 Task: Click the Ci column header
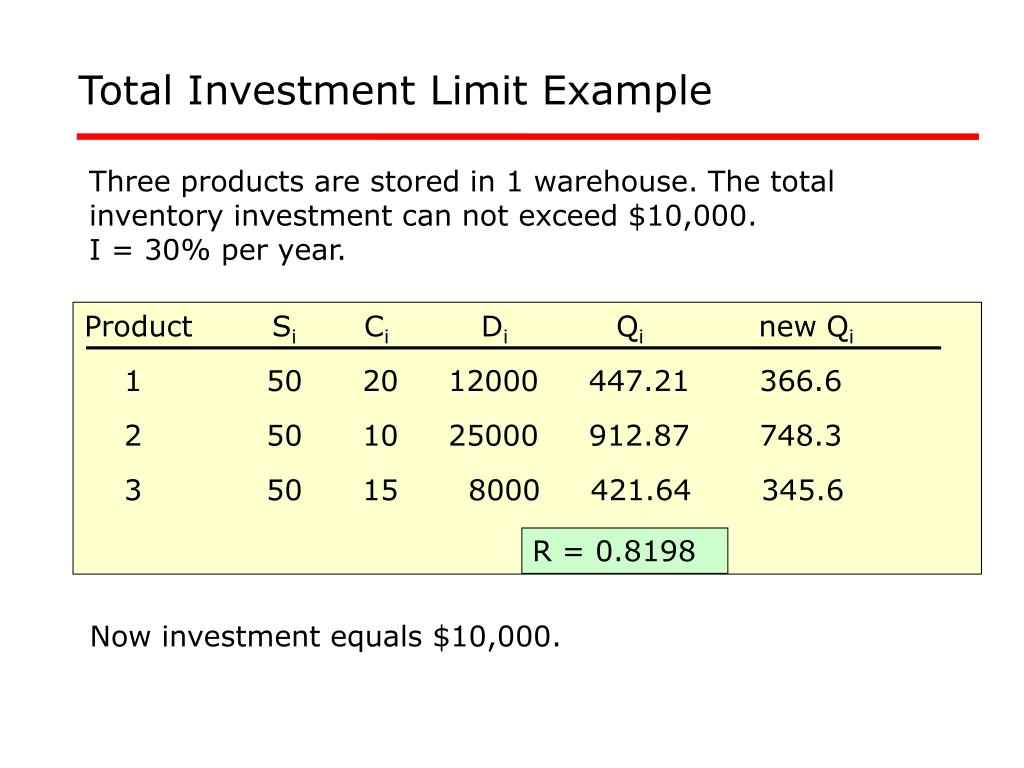pos(376,328)
